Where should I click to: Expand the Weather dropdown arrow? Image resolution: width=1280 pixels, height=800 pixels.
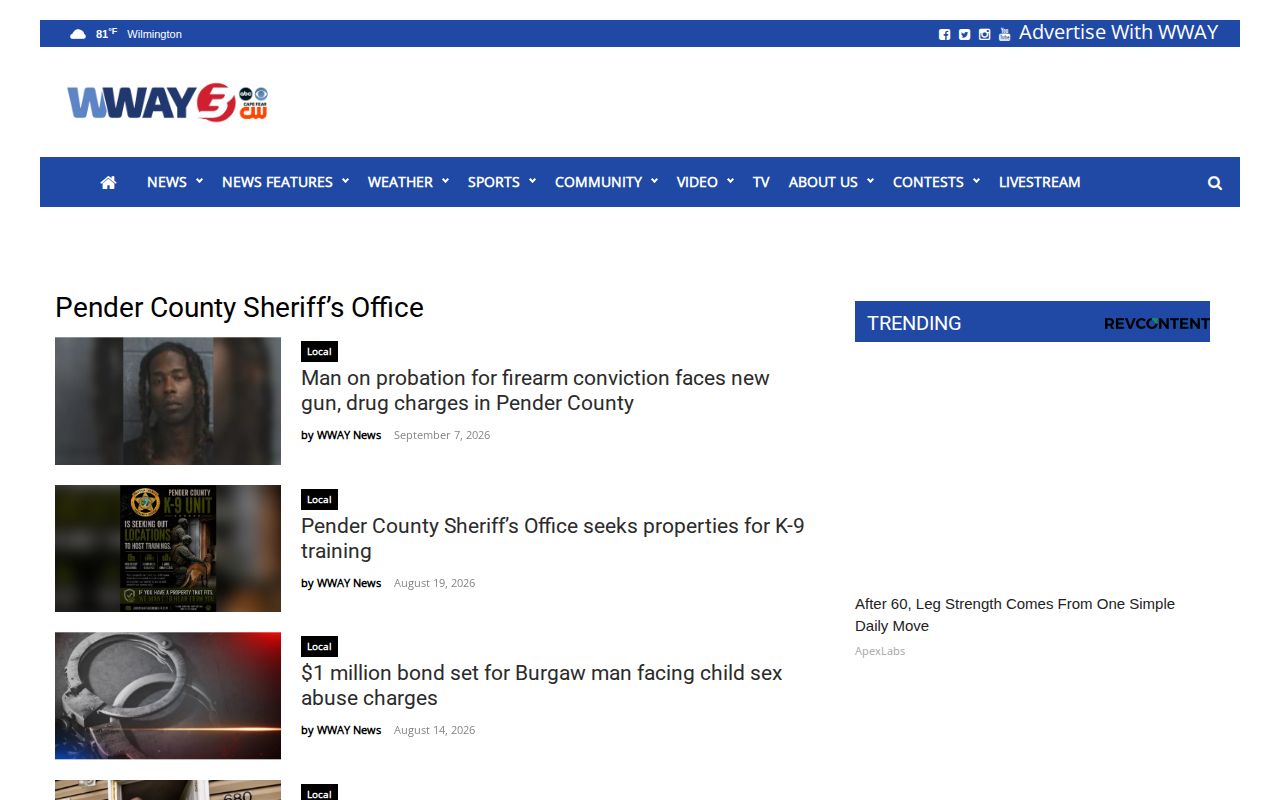pos(445,181)
